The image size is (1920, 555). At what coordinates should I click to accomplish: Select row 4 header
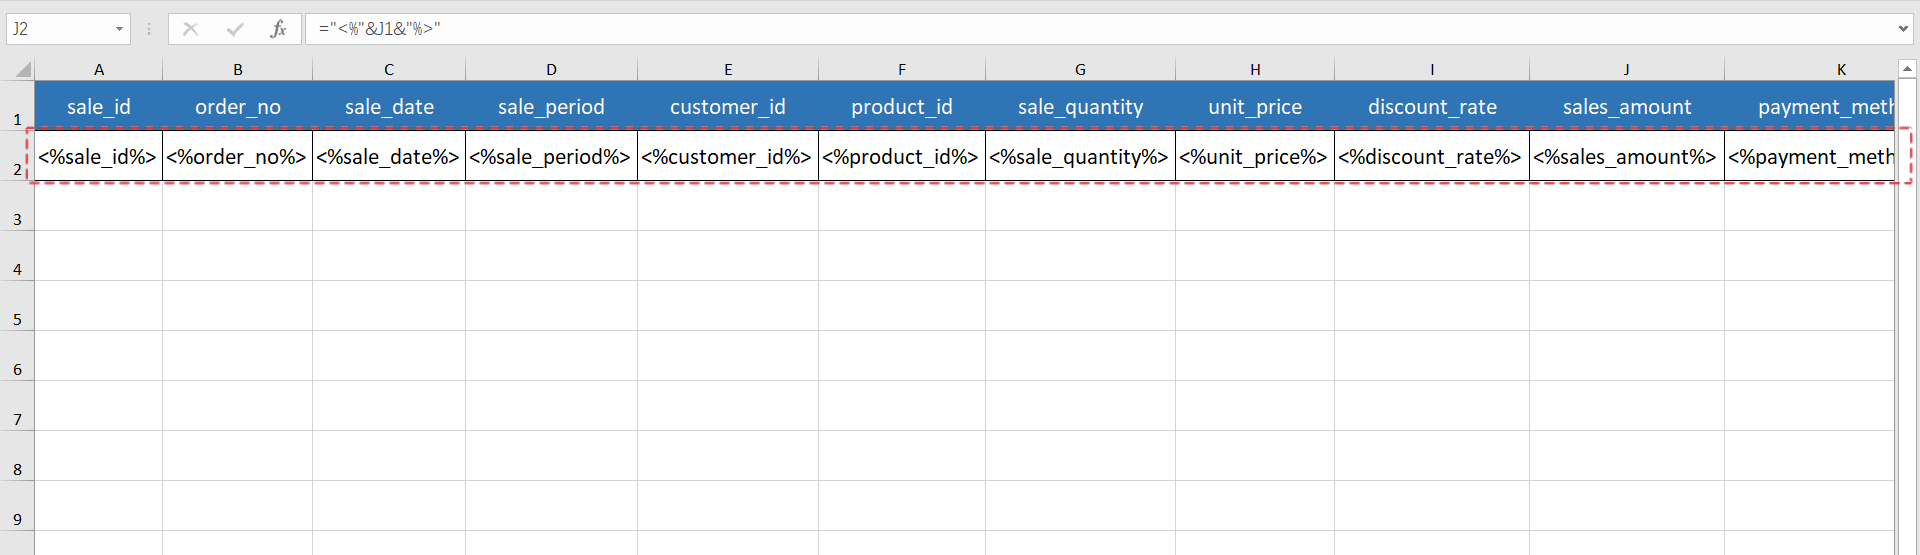tap(17, 256)
